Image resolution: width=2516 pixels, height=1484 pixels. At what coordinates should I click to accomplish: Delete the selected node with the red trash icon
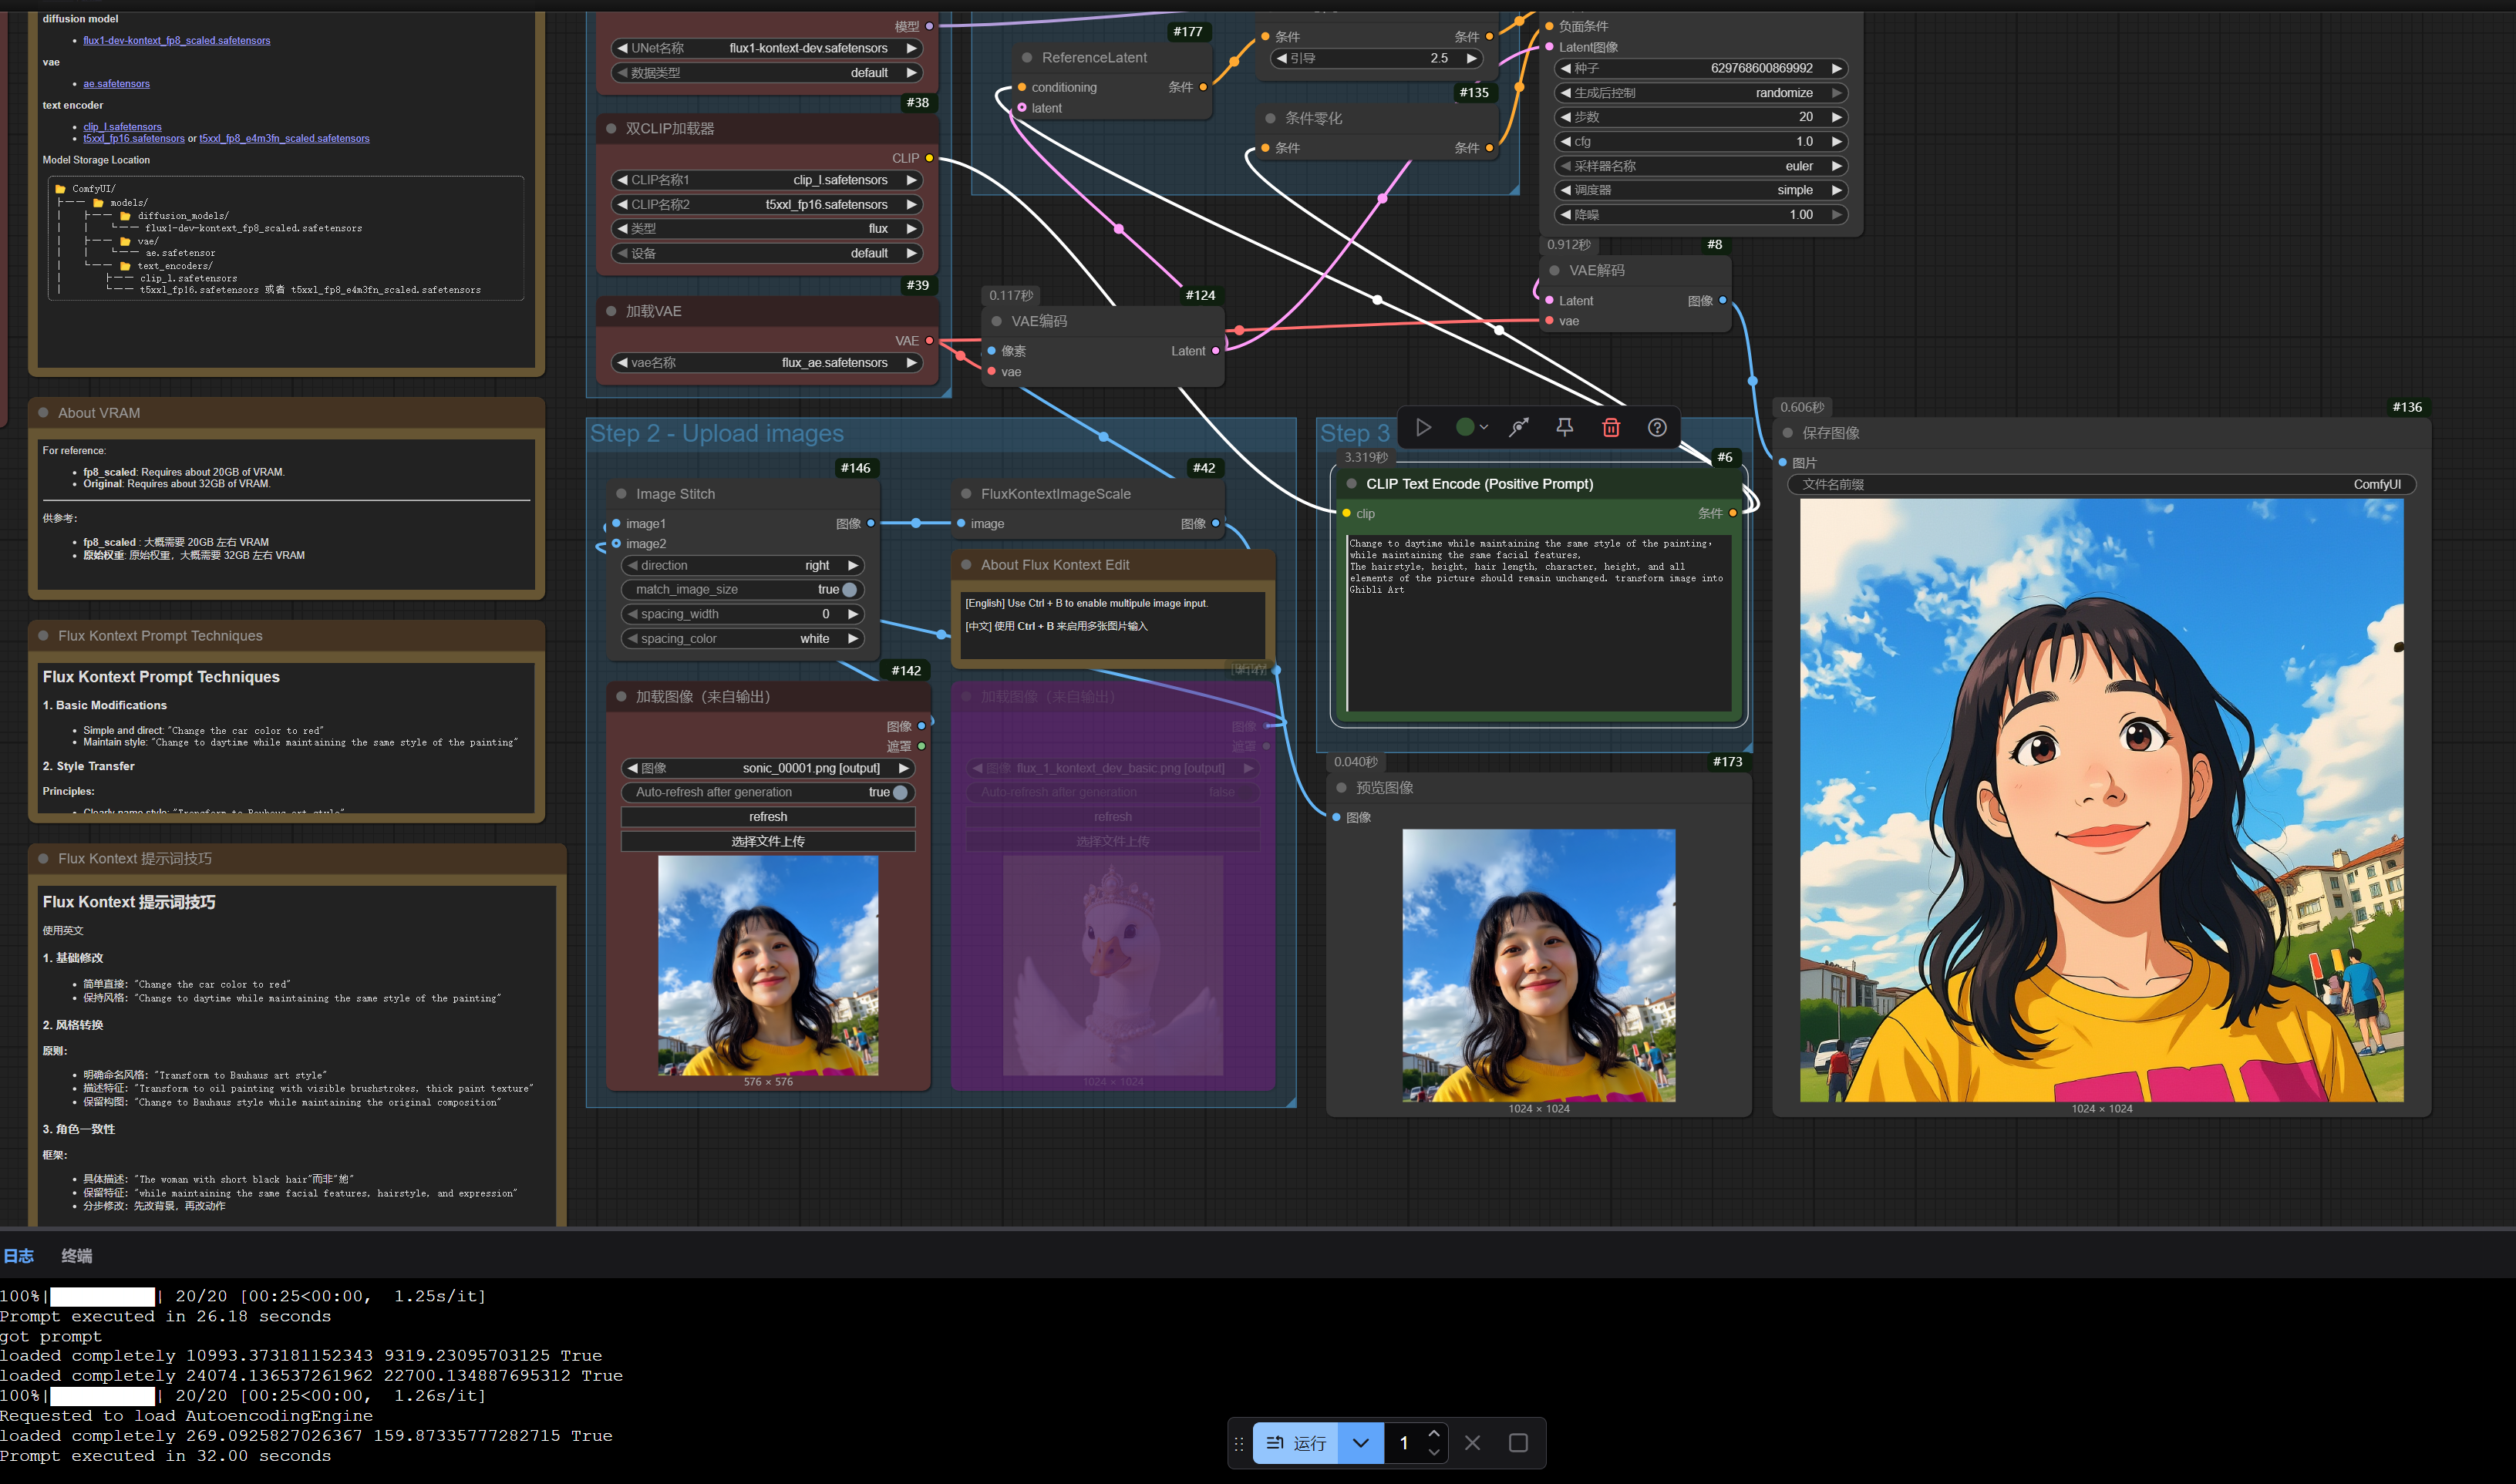[x=1611, y=427]
